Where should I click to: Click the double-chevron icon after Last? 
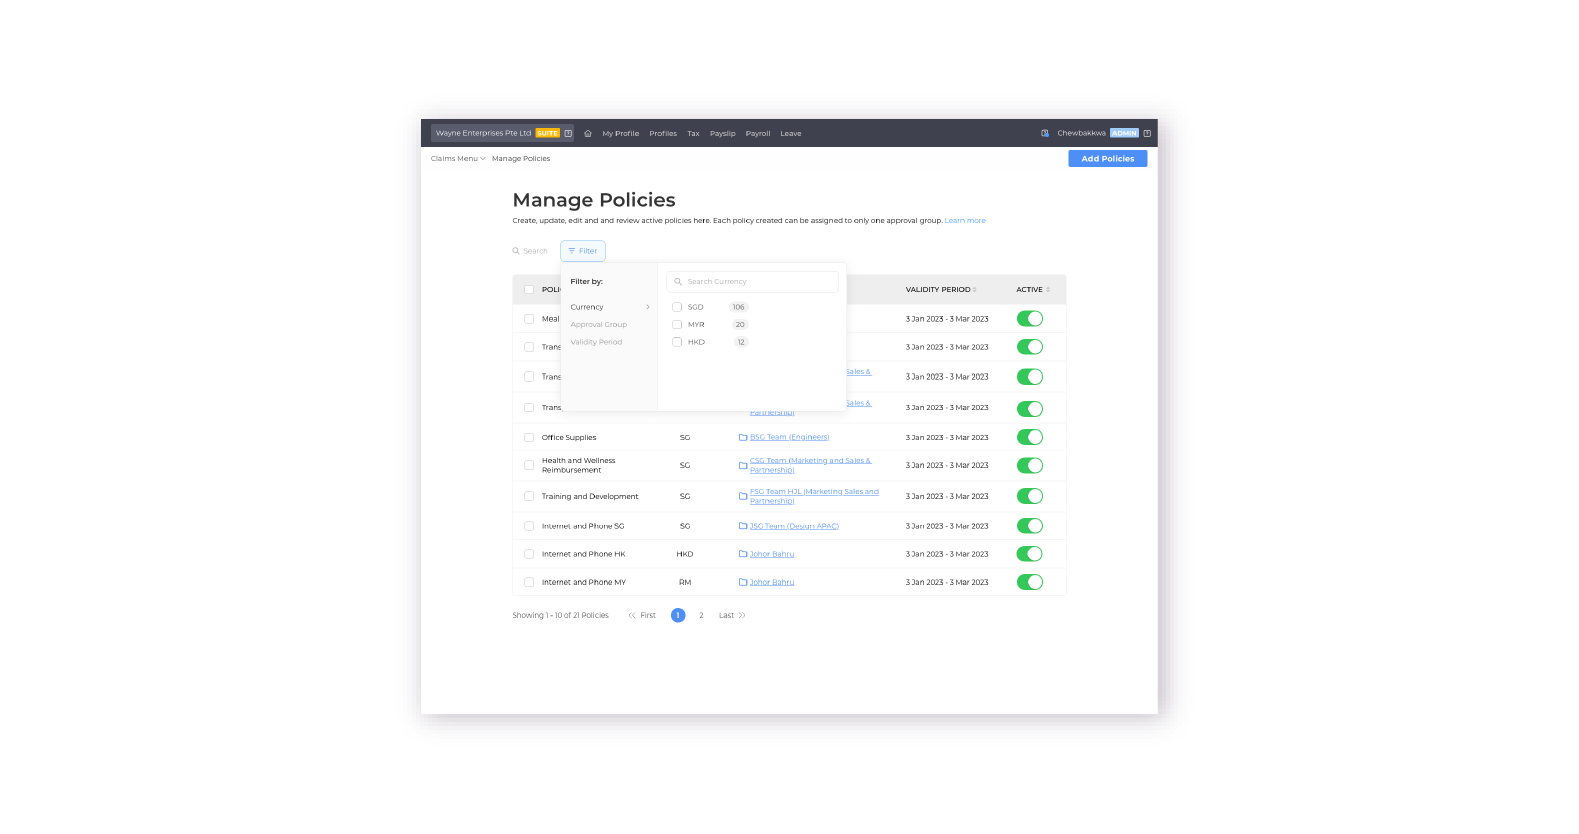[742, 615]
